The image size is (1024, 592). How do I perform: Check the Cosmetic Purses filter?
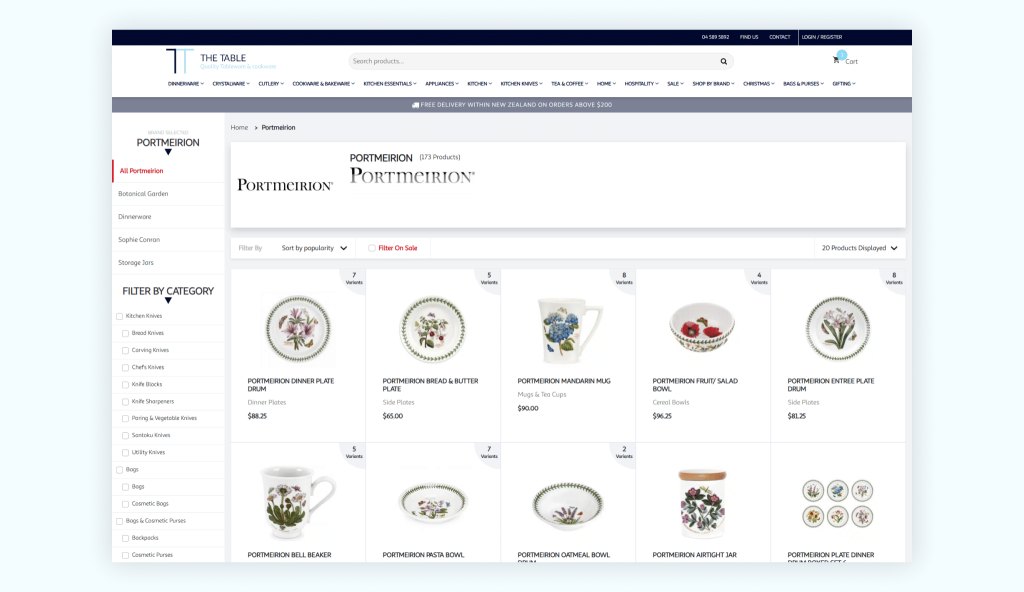click(125, 555)
